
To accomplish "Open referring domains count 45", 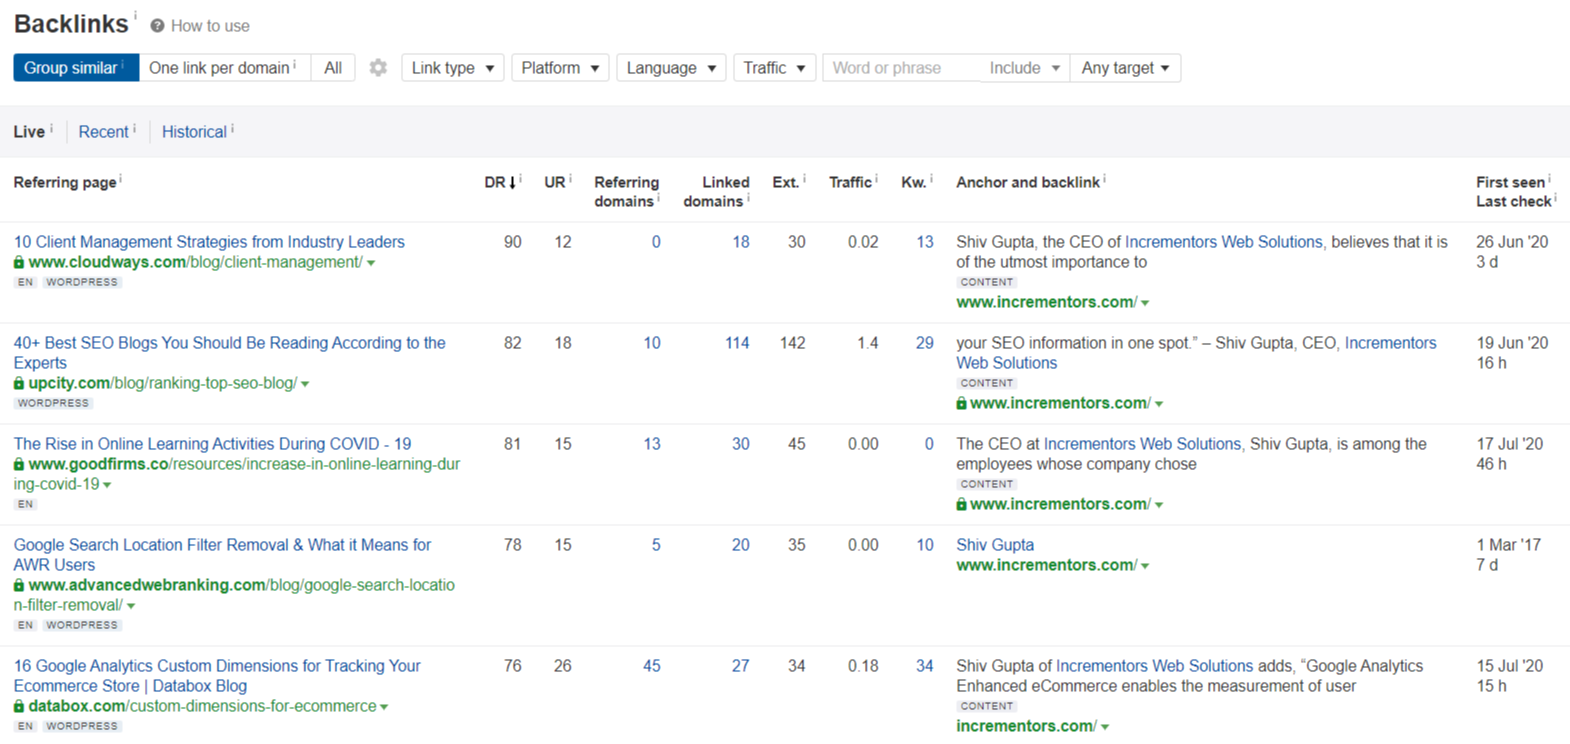I will click(652, 666).
